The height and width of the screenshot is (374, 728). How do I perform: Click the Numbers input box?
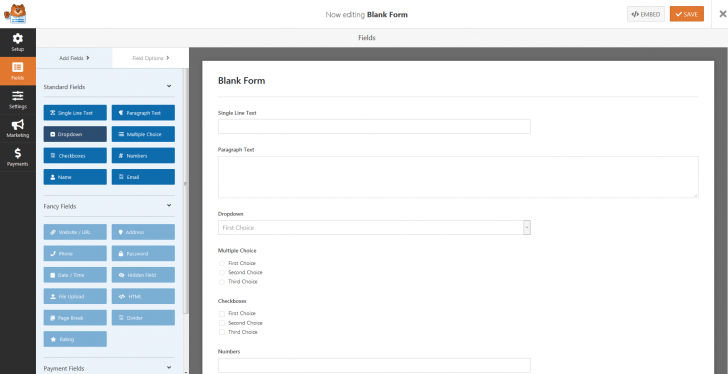pos(374,365)
